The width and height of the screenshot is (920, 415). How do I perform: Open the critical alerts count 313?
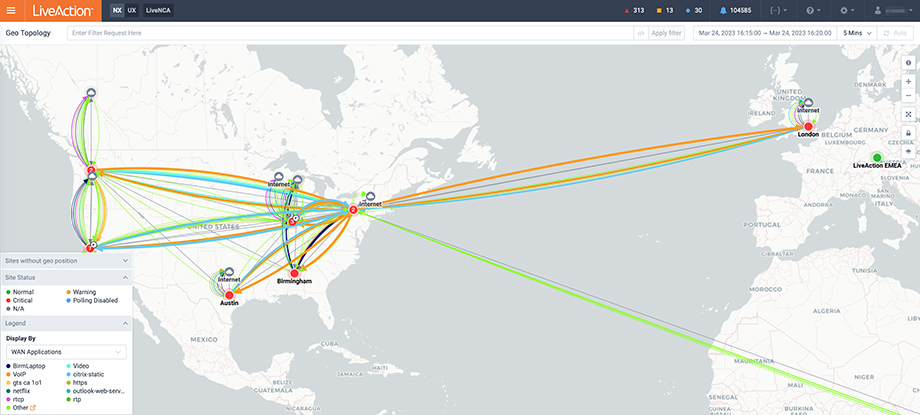(631, 10)
